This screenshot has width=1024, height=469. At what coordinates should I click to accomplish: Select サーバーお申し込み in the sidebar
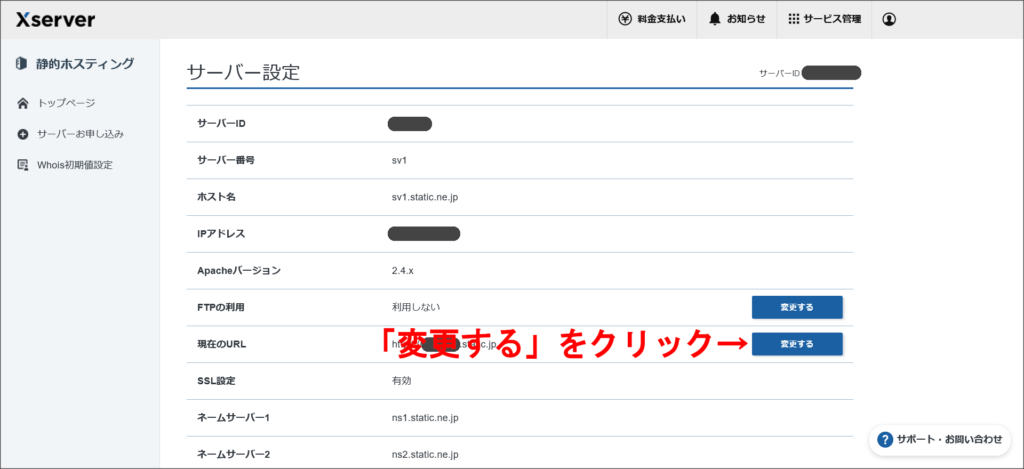click(x=80, y=134)
